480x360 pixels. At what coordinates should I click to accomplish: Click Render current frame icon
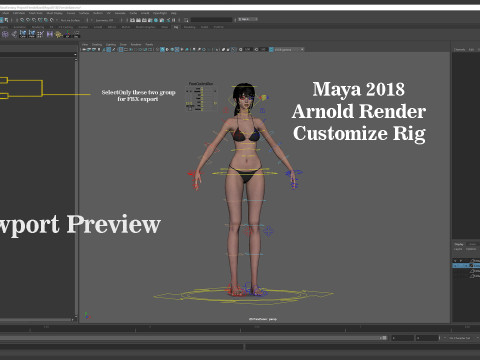pyautogui.click(x=138, y=20)
